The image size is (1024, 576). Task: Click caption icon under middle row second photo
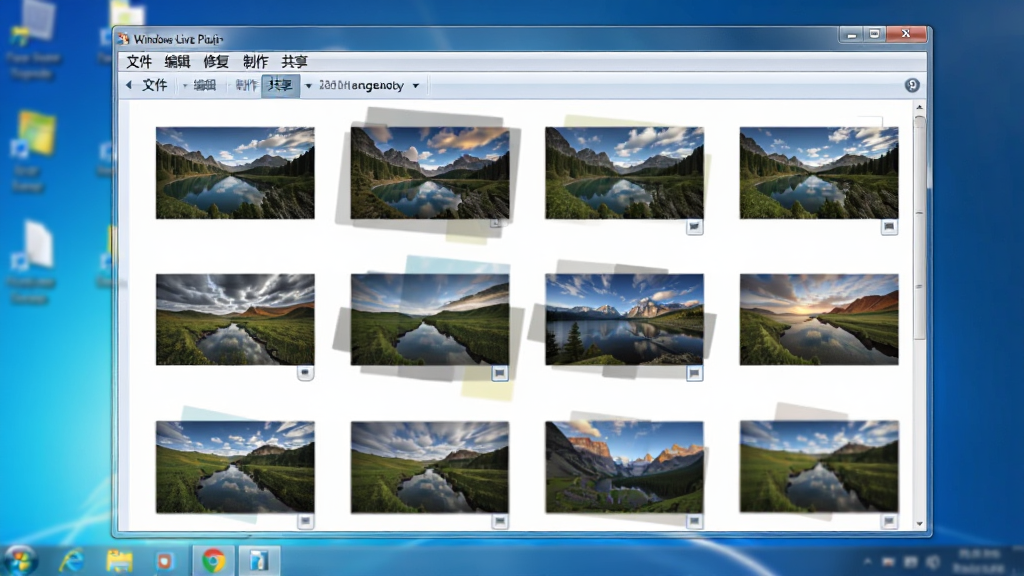tap(500, 373)
